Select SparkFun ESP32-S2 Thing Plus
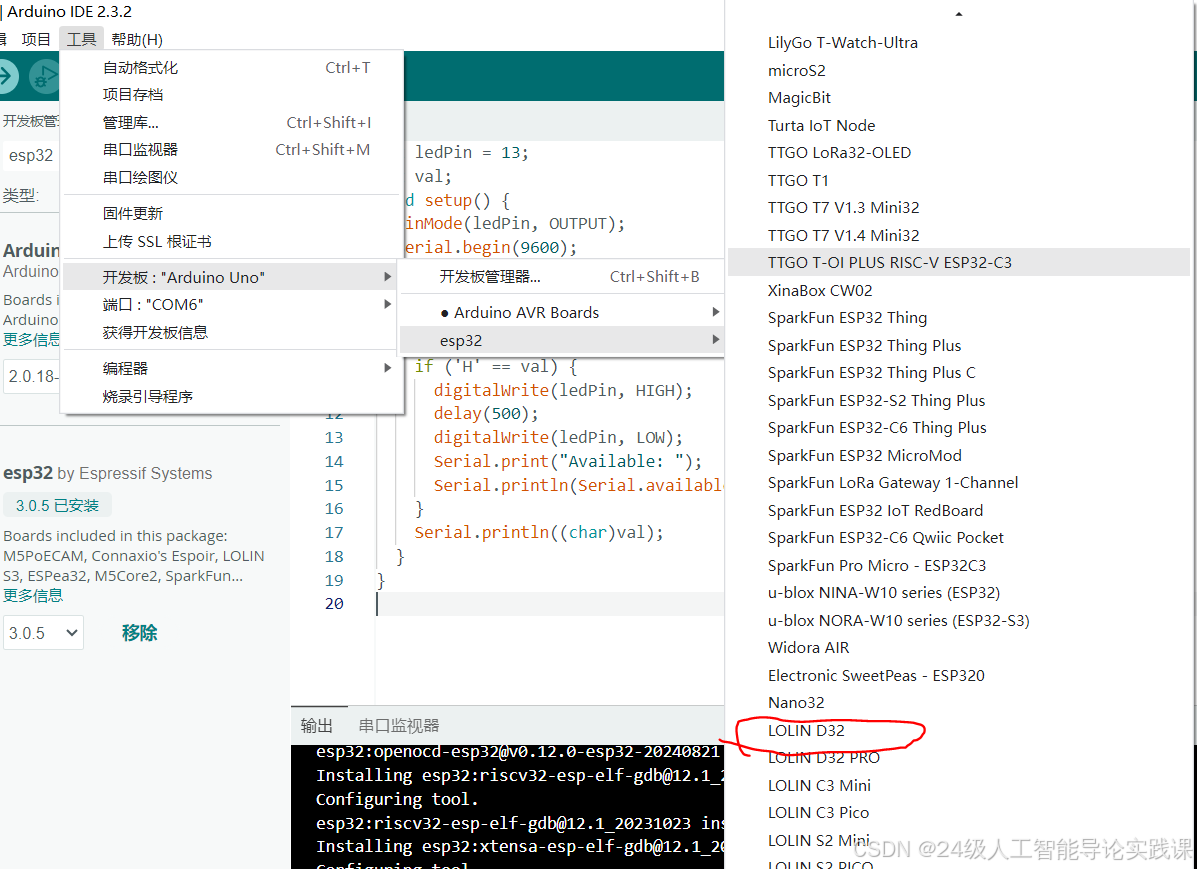 click(958, 400)
